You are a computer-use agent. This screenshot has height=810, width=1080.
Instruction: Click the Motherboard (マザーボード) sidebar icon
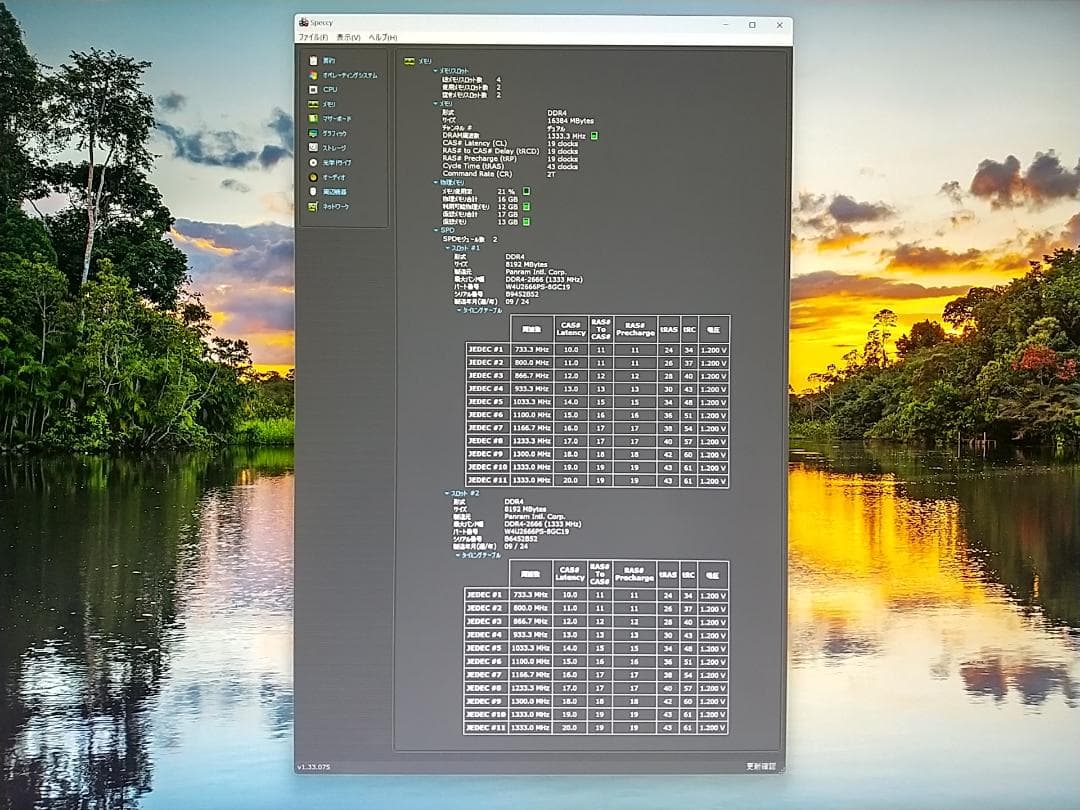tap(314, 118)
